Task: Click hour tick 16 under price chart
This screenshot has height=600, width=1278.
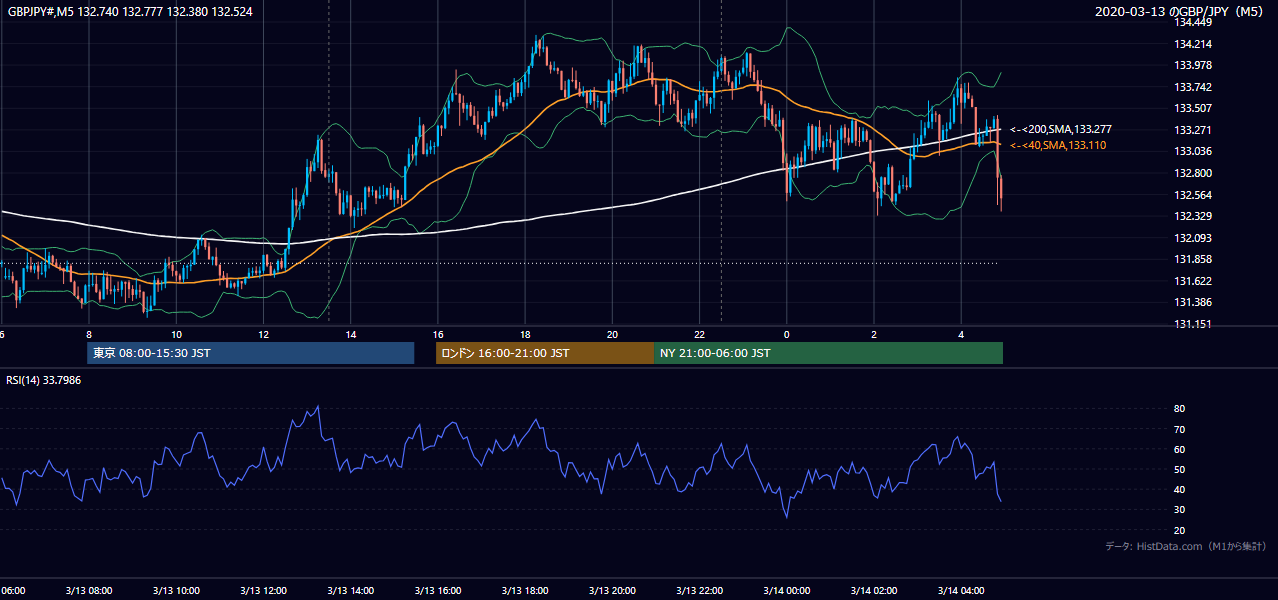Action: point(438,334)
